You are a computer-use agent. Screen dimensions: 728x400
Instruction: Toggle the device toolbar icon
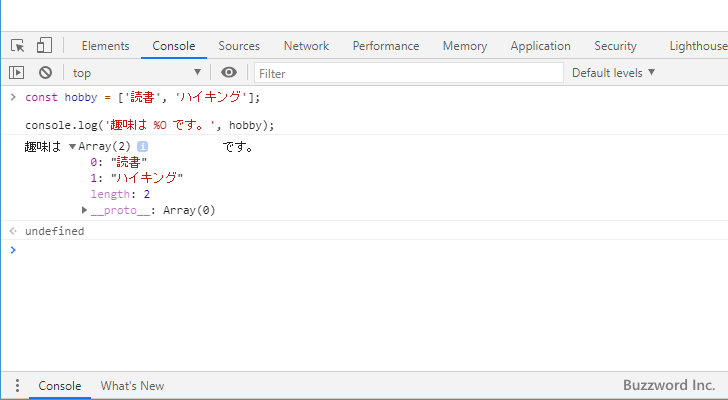[44, 45]
